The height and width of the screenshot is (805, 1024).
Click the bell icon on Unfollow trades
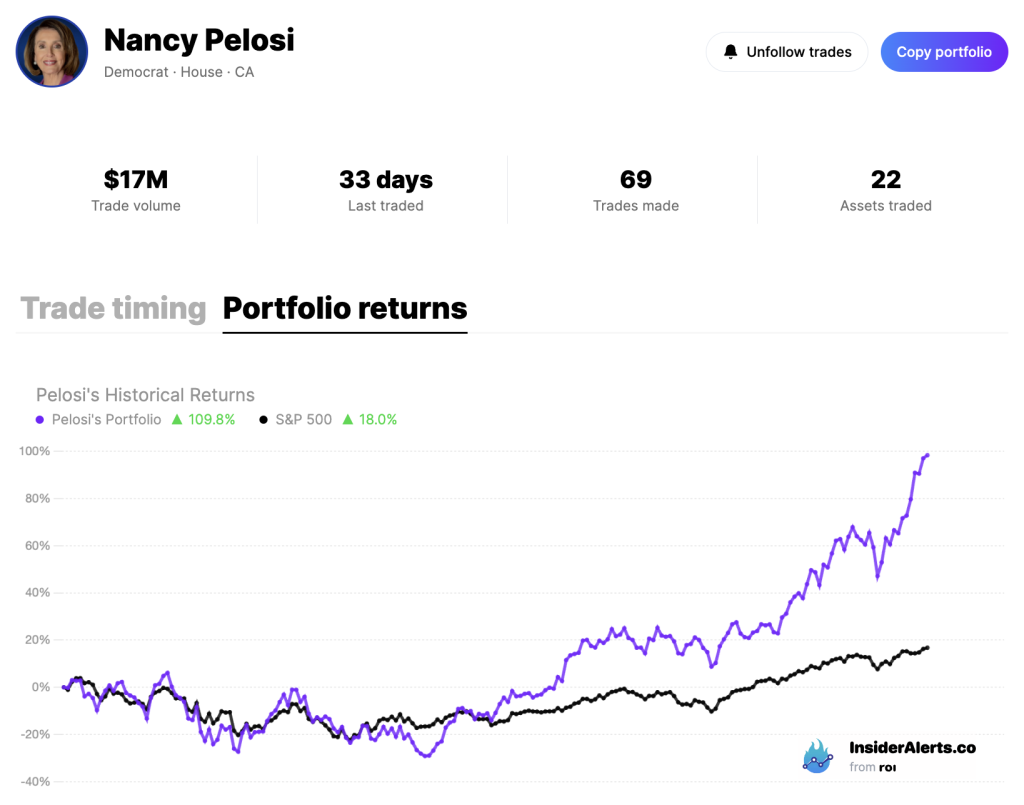(x=731, y=51)
